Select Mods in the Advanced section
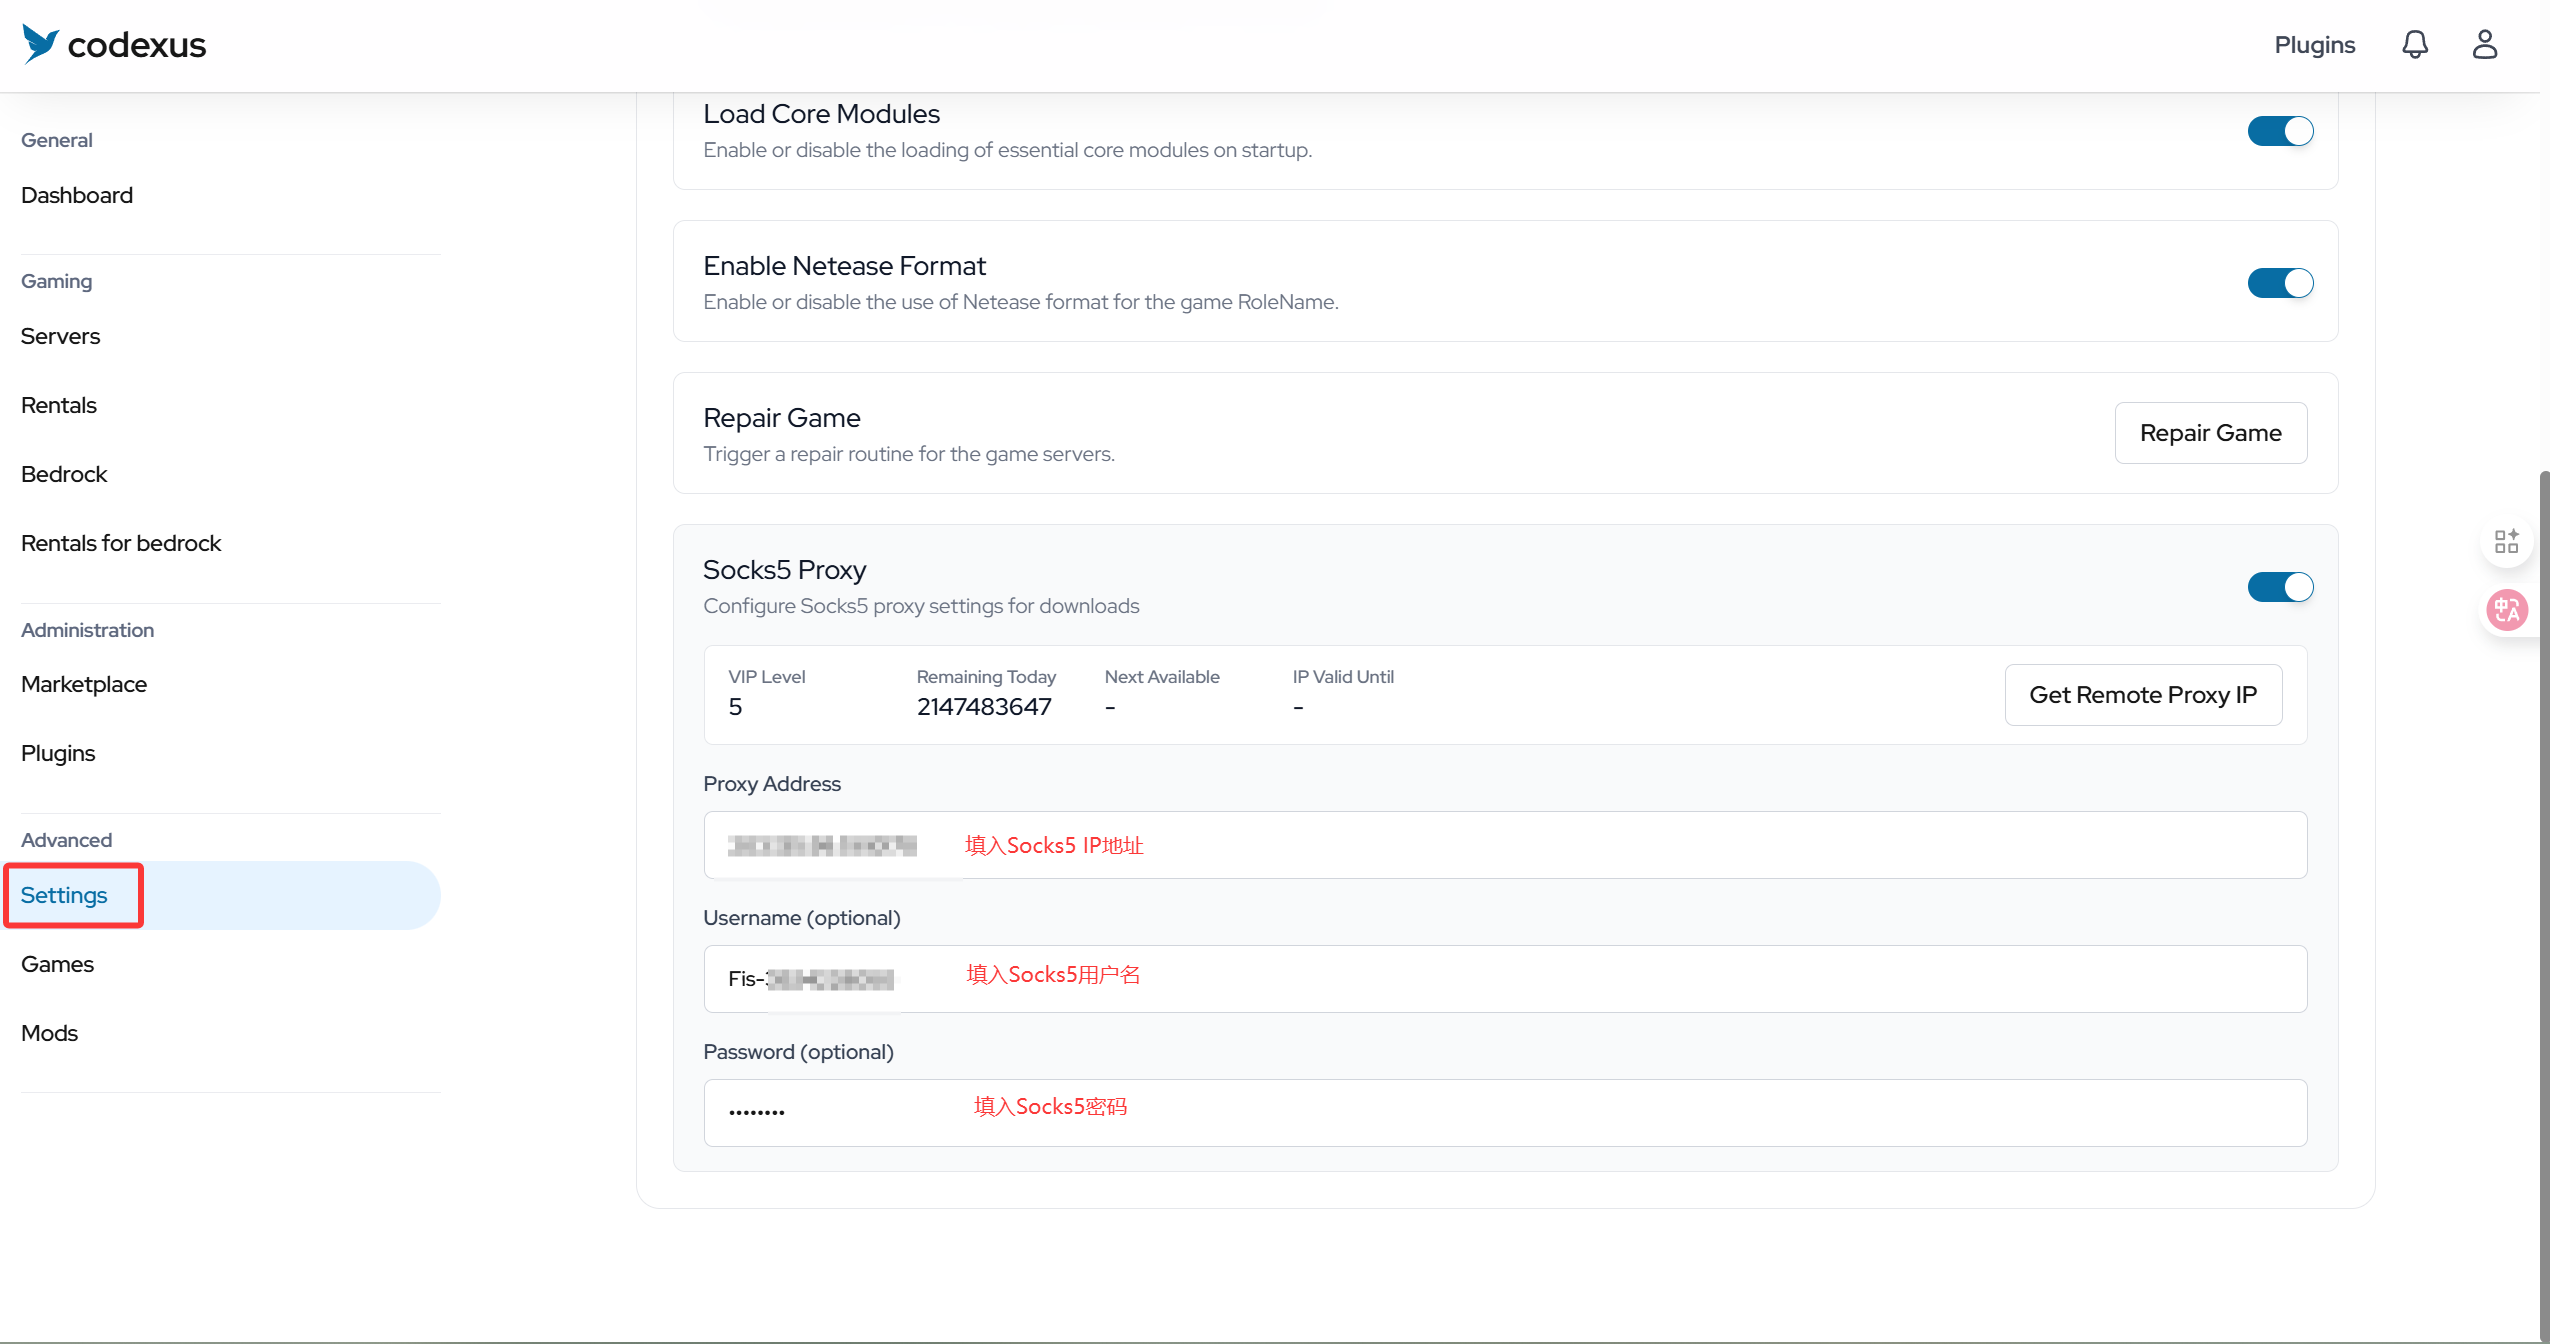 (49, 1033)
